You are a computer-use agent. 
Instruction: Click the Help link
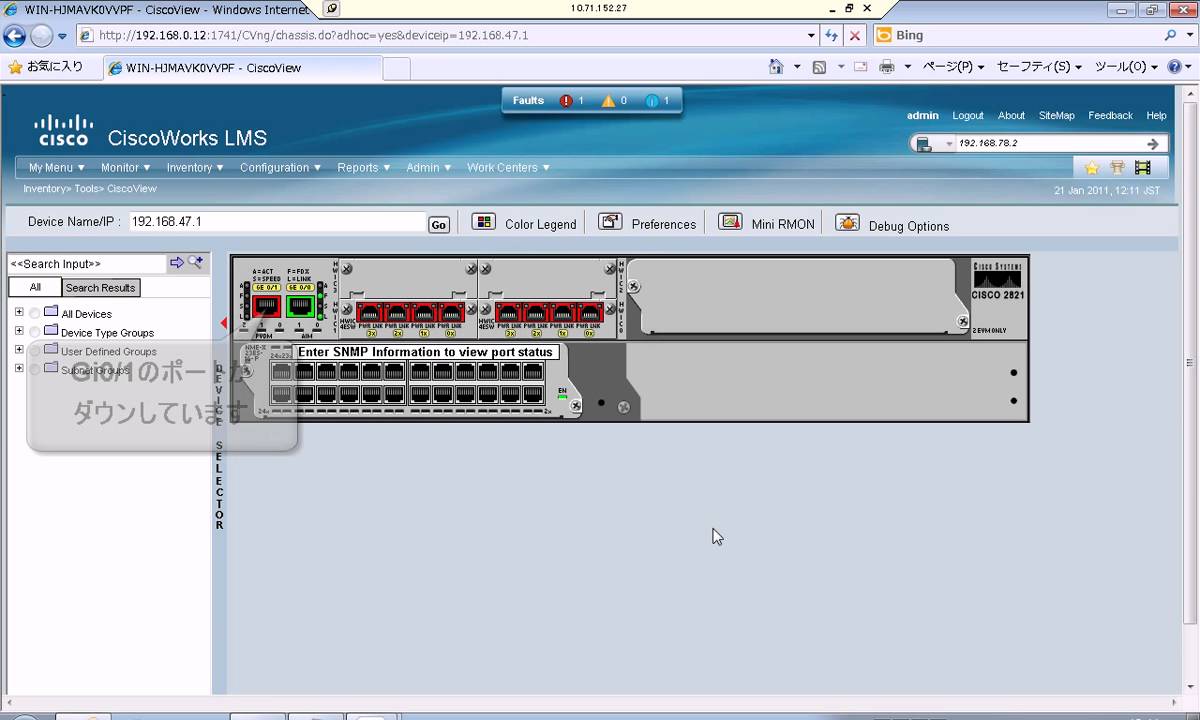pyautogui.click(x=1156, y=116)
